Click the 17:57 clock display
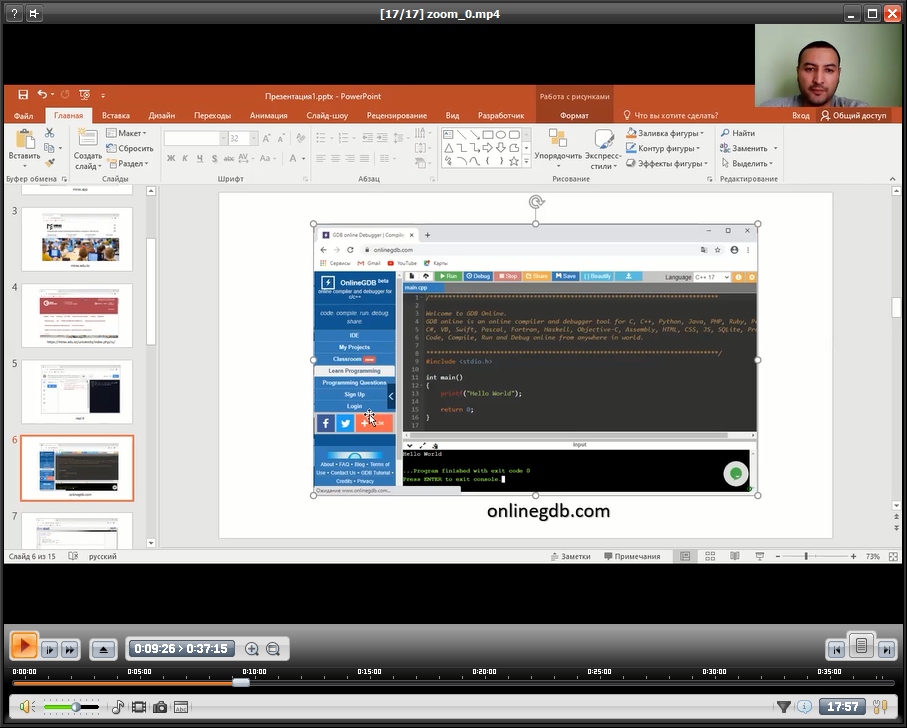 842,707
